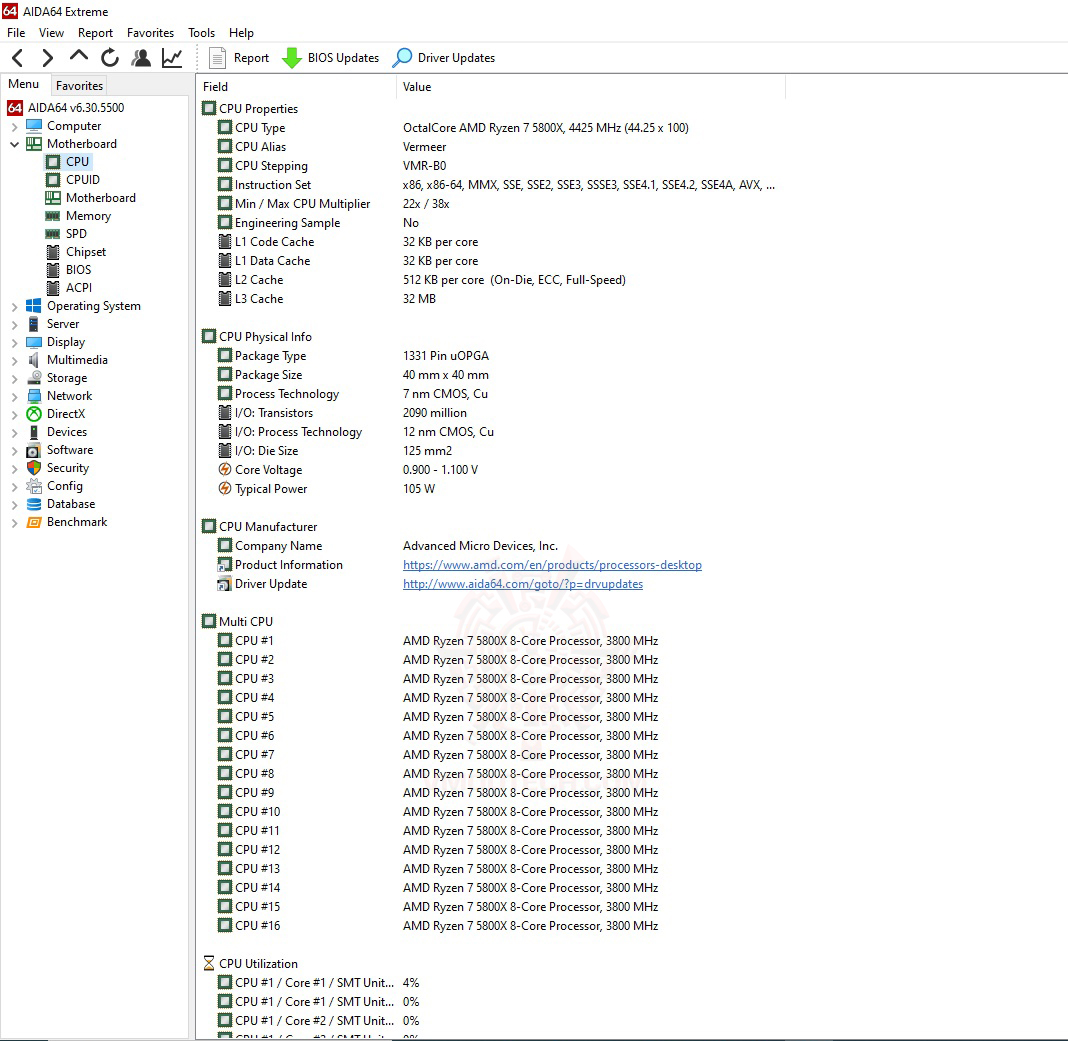Screen dimensions: 1068x1041
Task: Go forward with the right arrow icon
Action: [x=47, y=58]
